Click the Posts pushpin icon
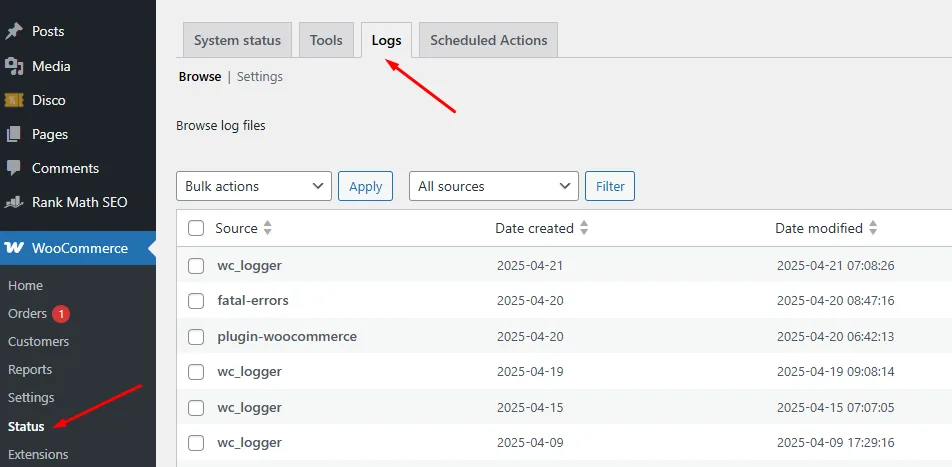The image size is (952, 467). pos(13,32)
